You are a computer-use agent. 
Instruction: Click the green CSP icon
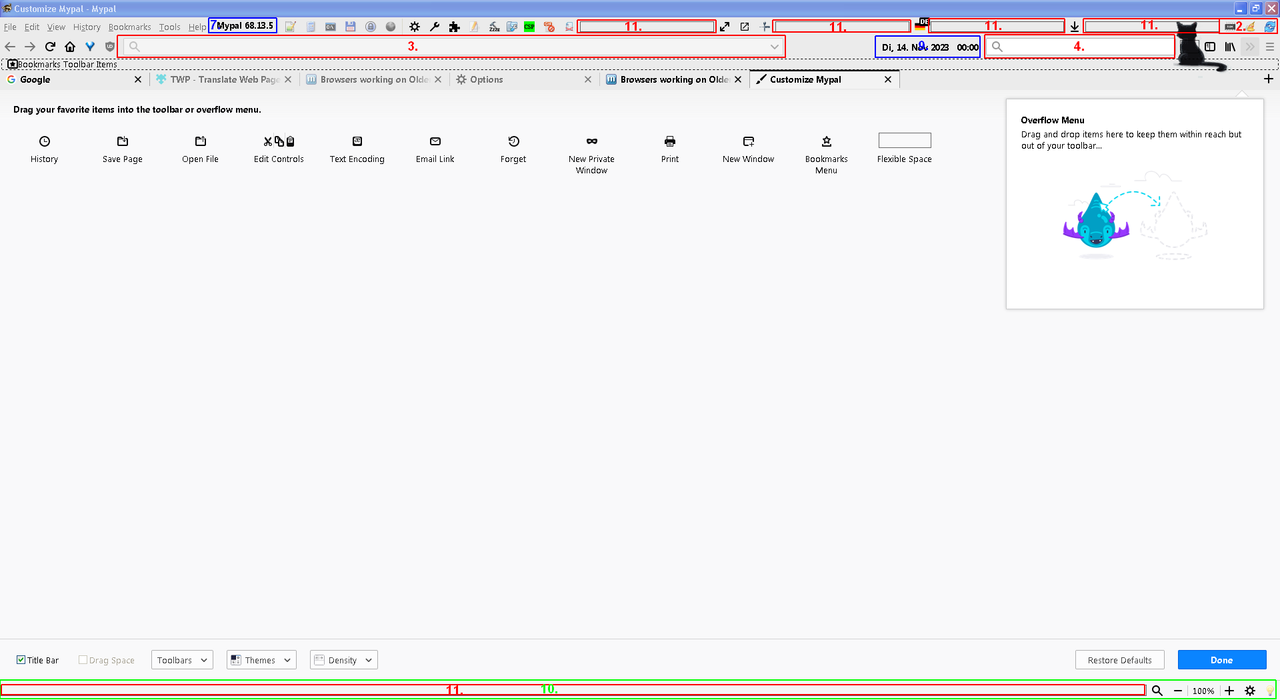click(x=529, y=26)
